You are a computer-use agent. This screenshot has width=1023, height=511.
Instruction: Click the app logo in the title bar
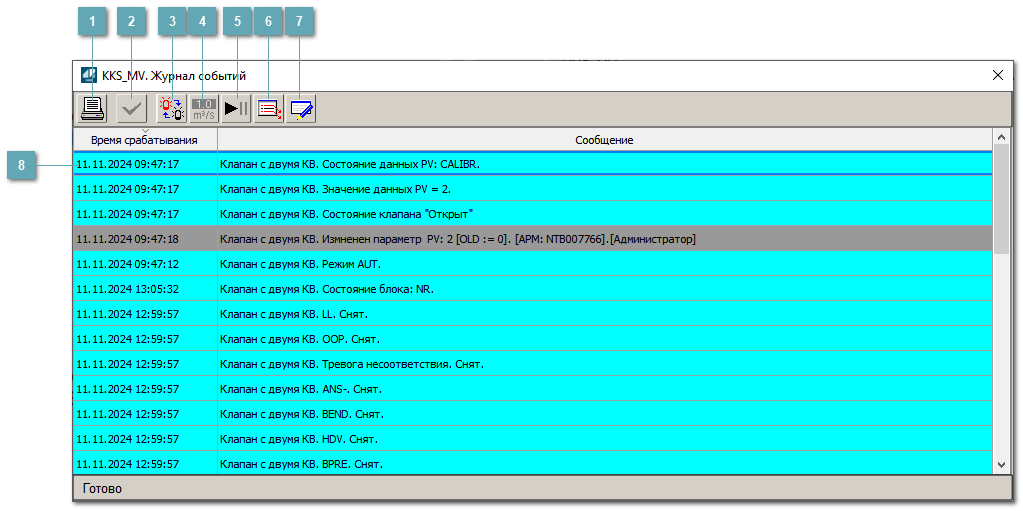(88, 75)
